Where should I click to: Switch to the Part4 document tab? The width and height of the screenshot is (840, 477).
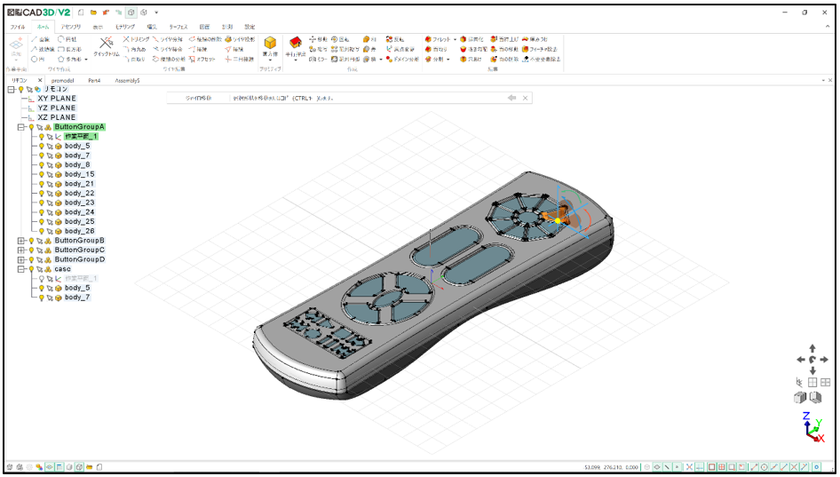point(94,80)
